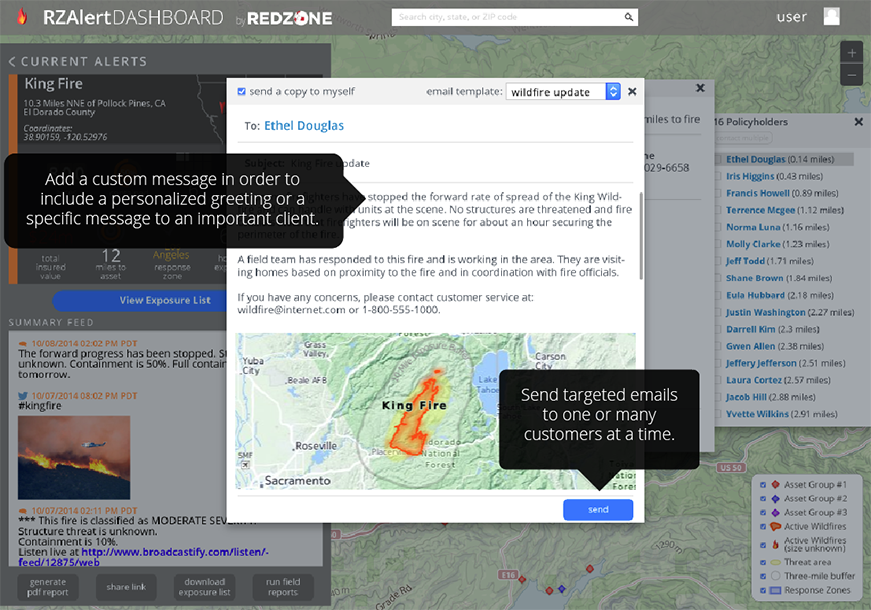Open the user avatar icon
Screen dimensions: 871x610
pos(831,16)
